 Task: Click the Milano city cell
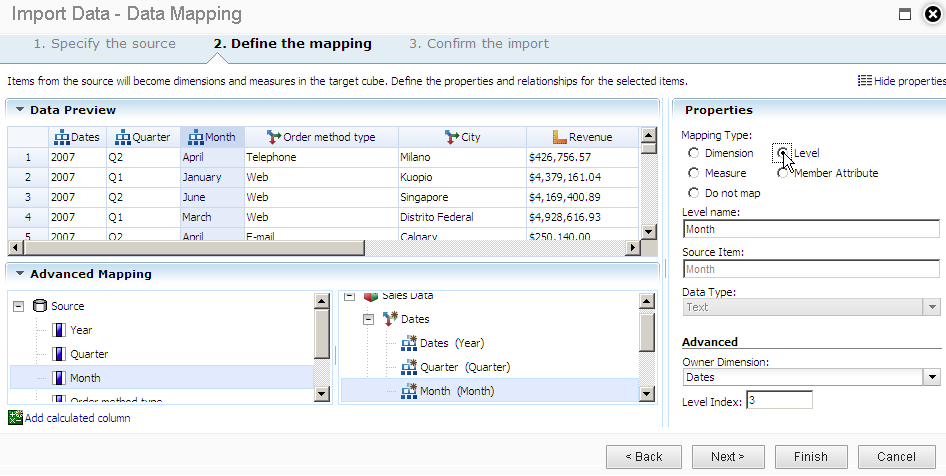pyautogui.click(x=462, y=157)
